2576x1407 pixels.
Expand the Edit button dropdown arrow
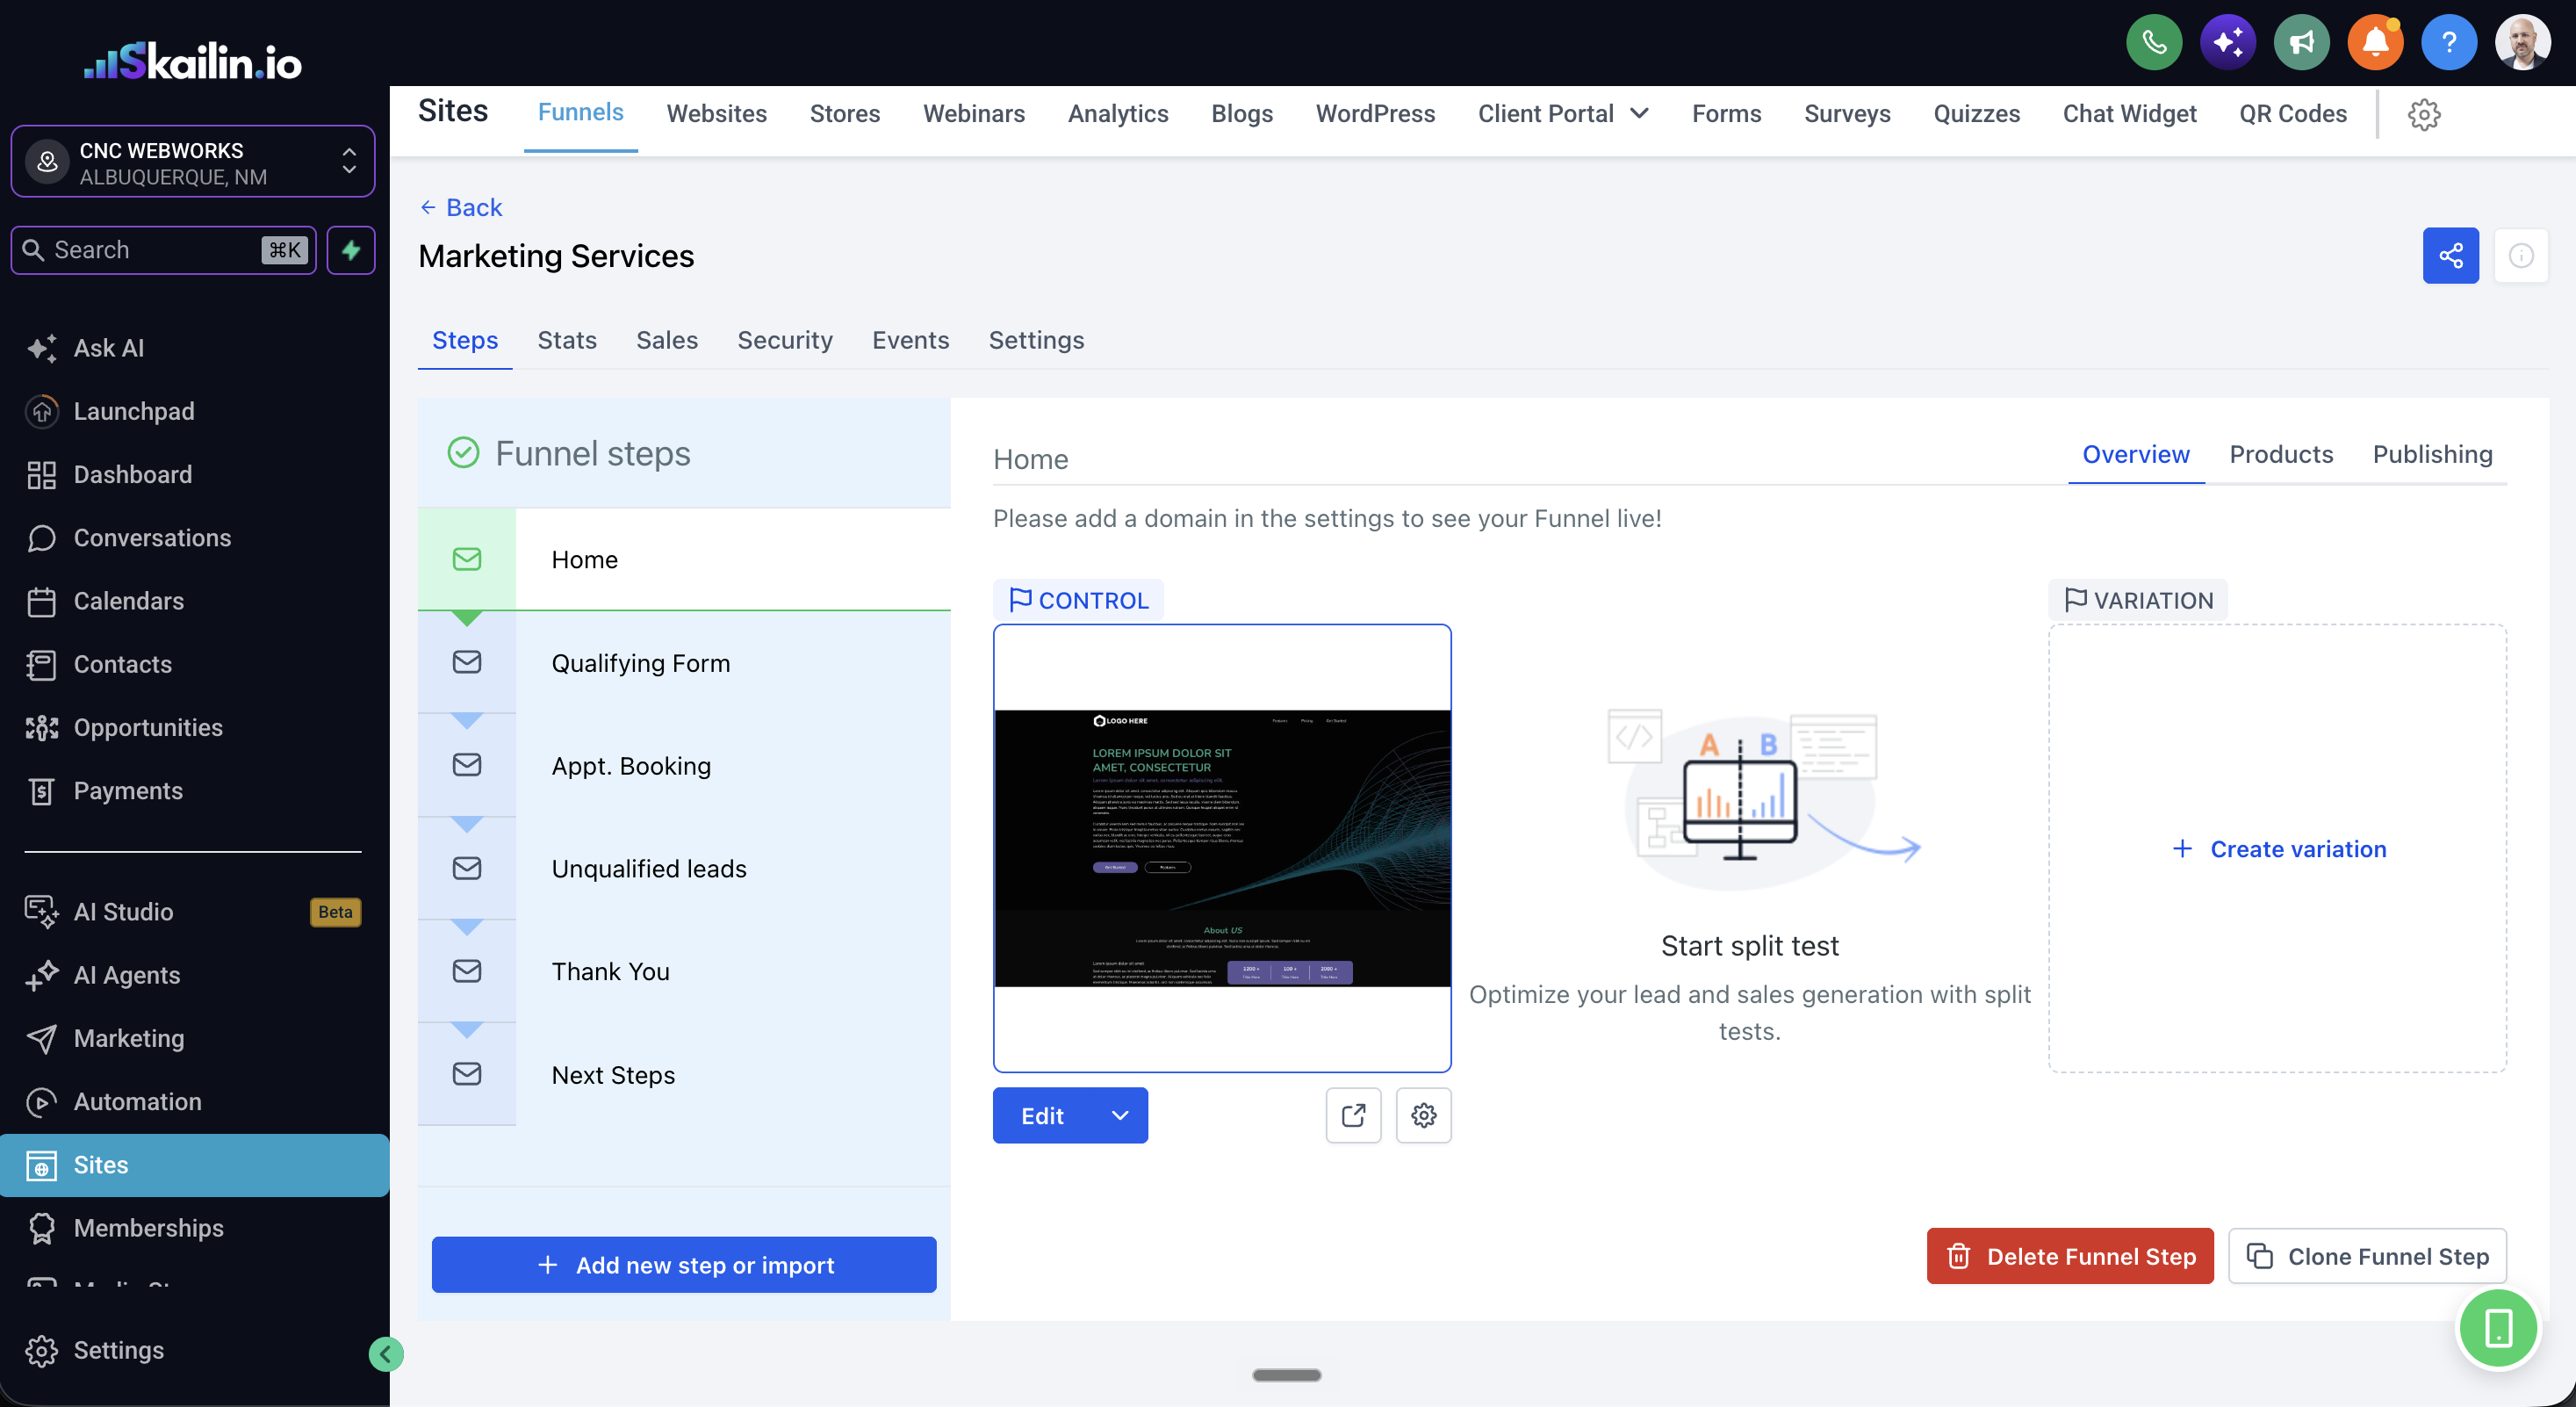(x=1120, y=1115)
